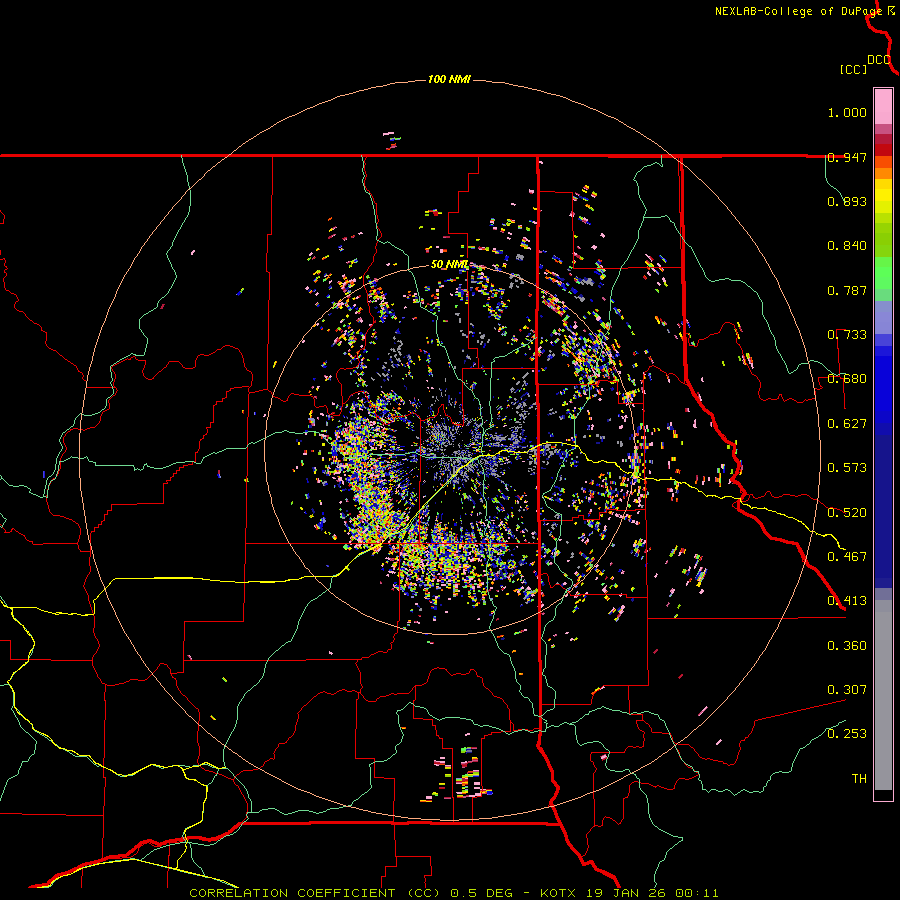Click the 0.680 scale value
The image size is (900, 900).
[x=847, y=379]
